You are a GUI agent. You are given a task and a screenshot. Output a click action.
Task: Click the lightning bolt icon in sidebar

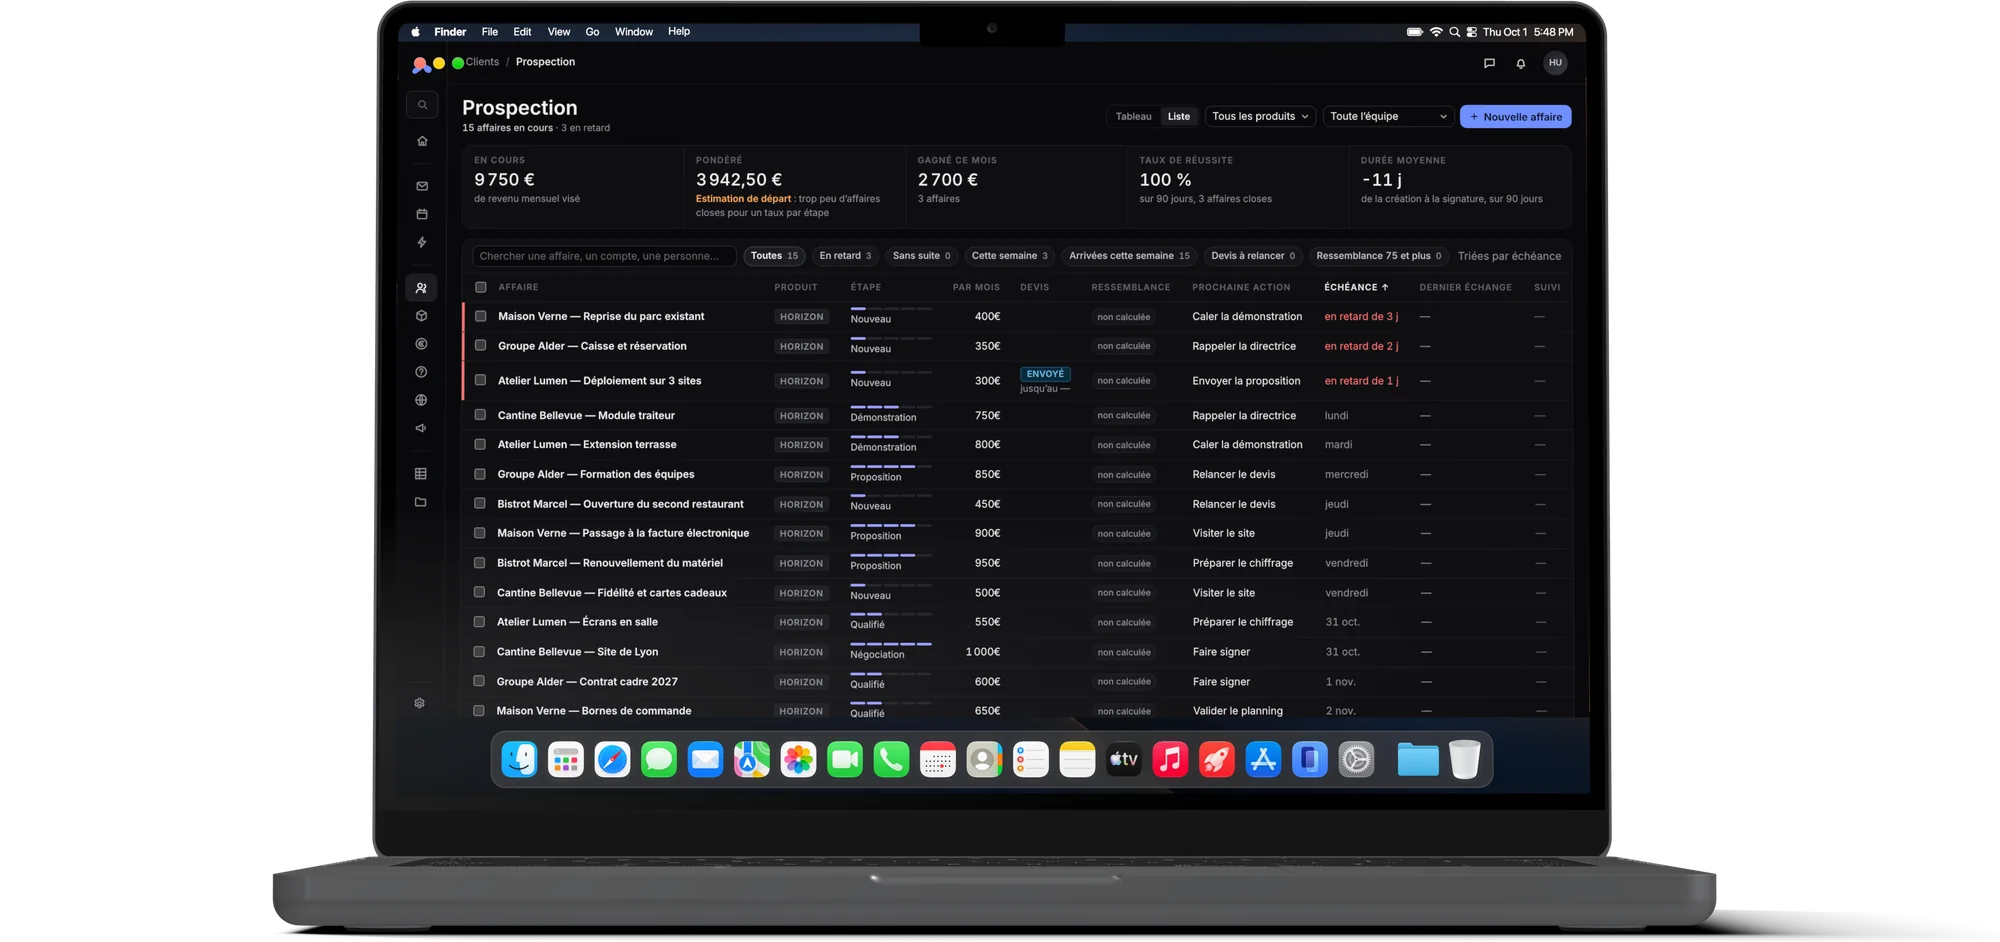pos(422,242)
